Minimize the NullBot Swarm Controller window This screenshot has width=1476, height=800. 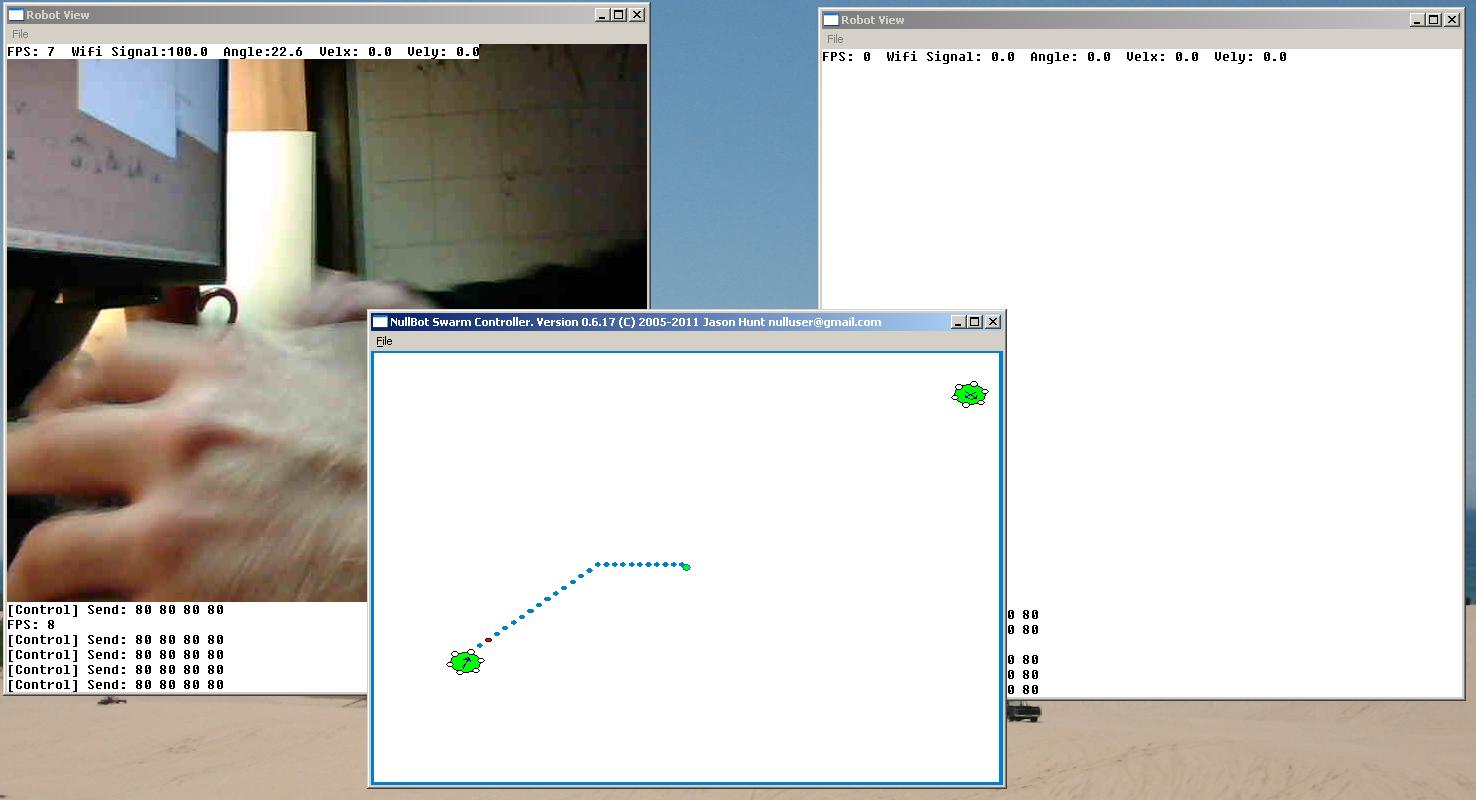coord(958,322)
